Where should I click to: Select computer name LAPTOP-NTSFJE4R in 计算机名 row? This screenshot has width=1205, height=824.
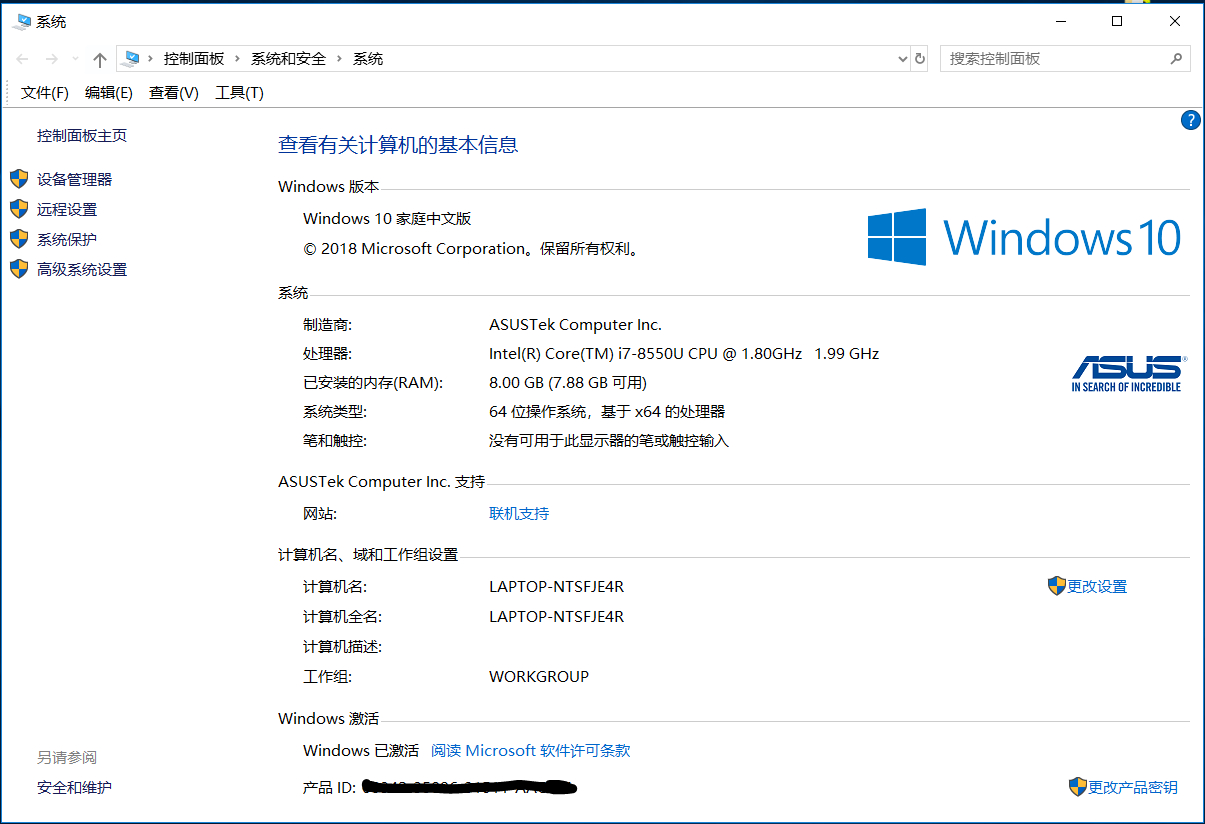pos(556,587)
